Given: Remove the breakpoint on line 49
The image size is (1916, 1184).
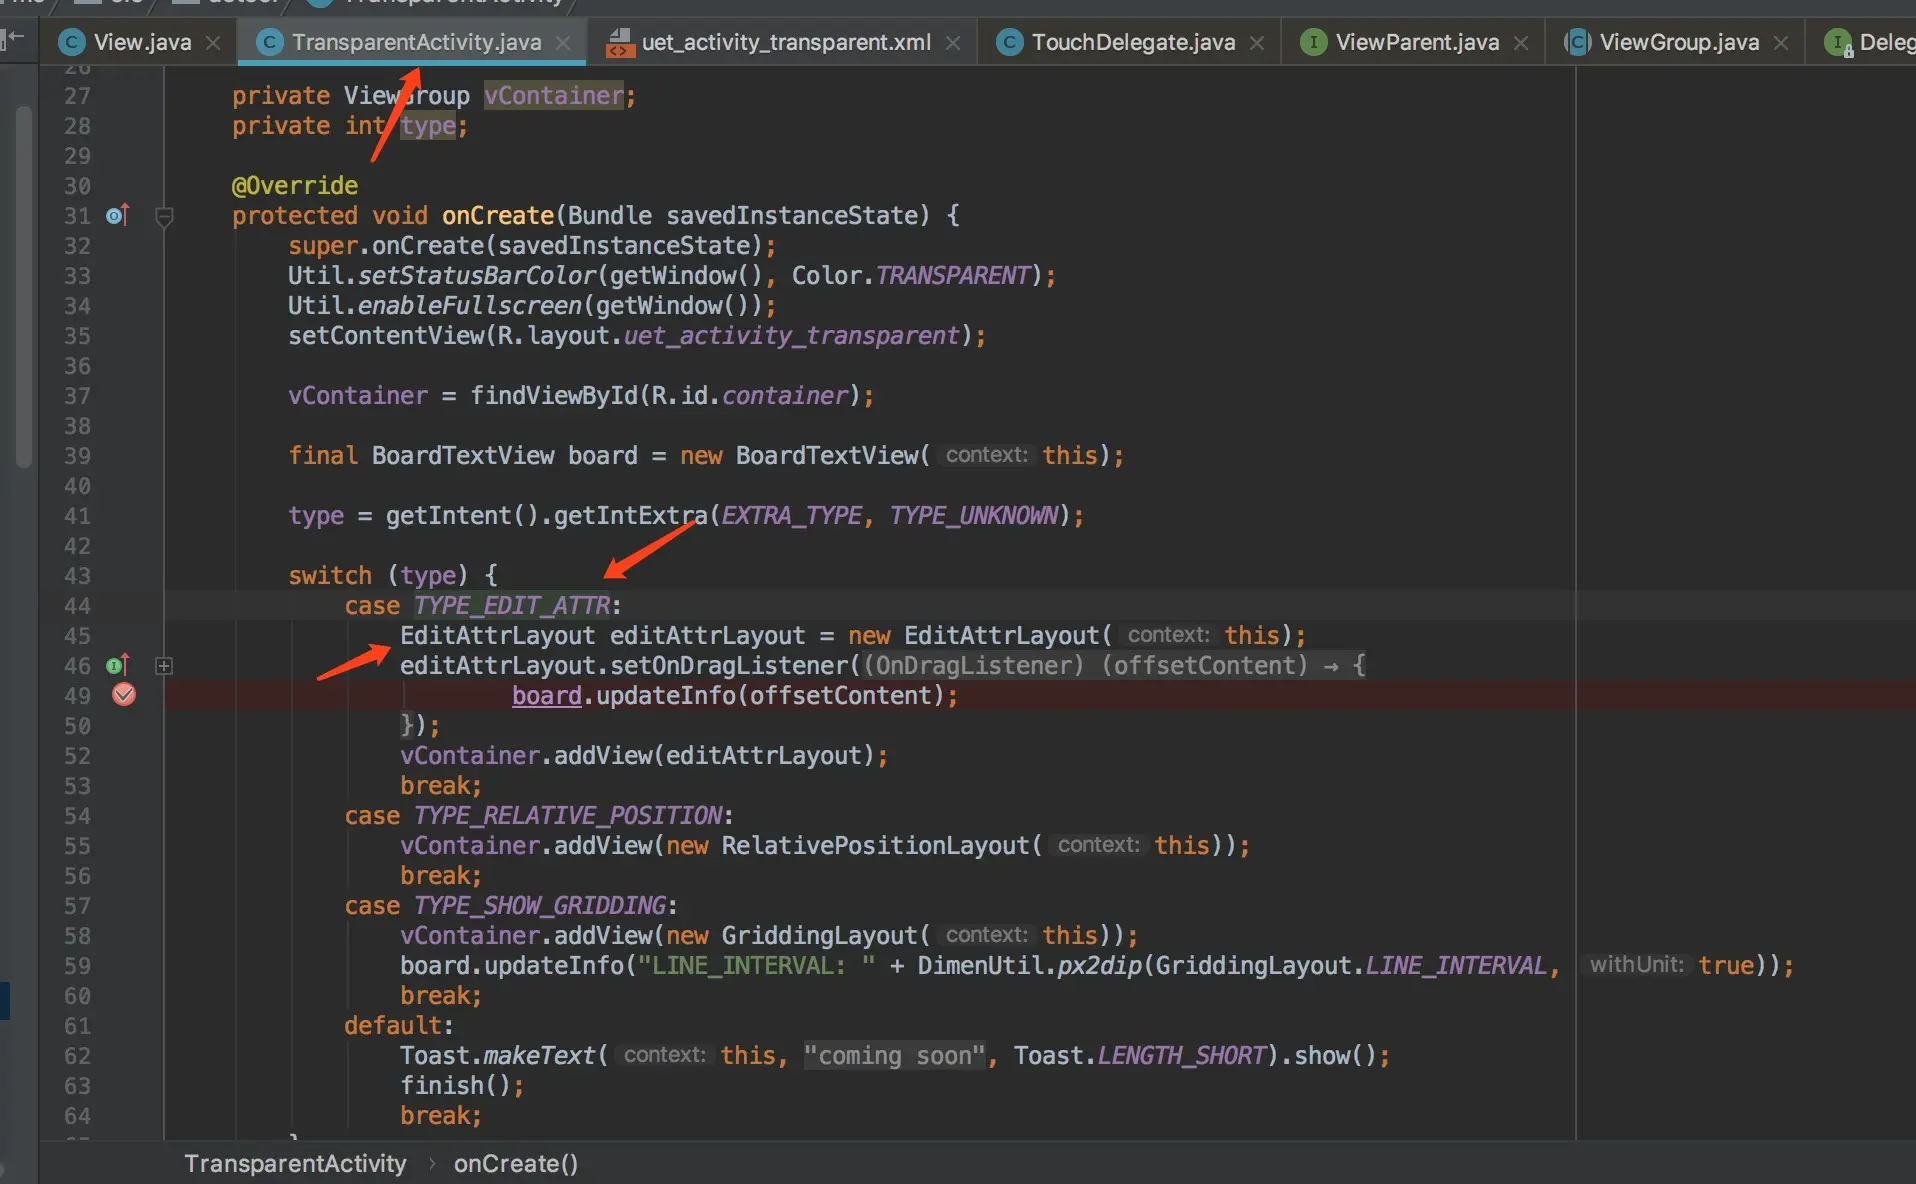Looking at the screenshot, I should pos(124,695).
